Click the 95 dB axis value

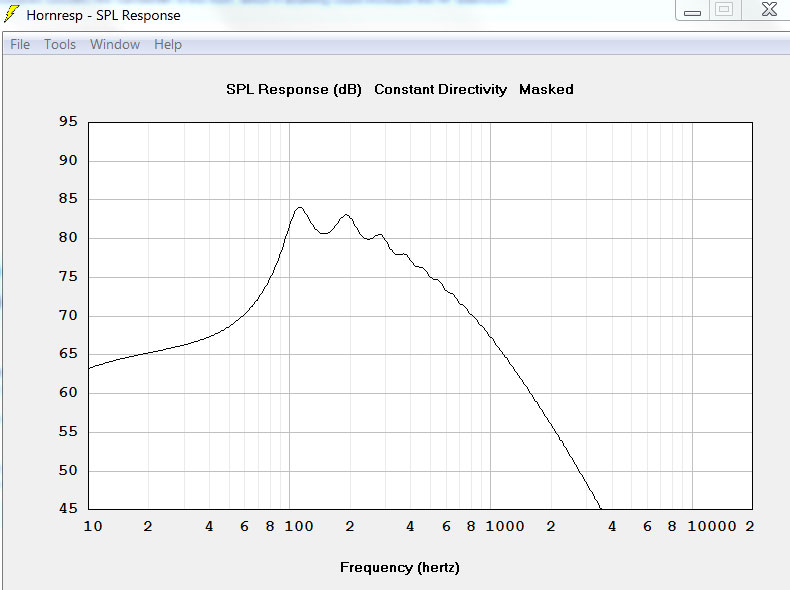[68, 121]
